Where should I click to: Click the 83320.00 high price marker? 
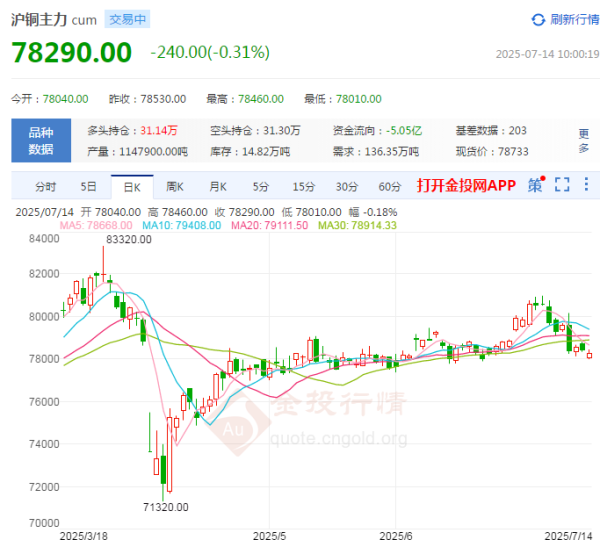click(129, 240)
